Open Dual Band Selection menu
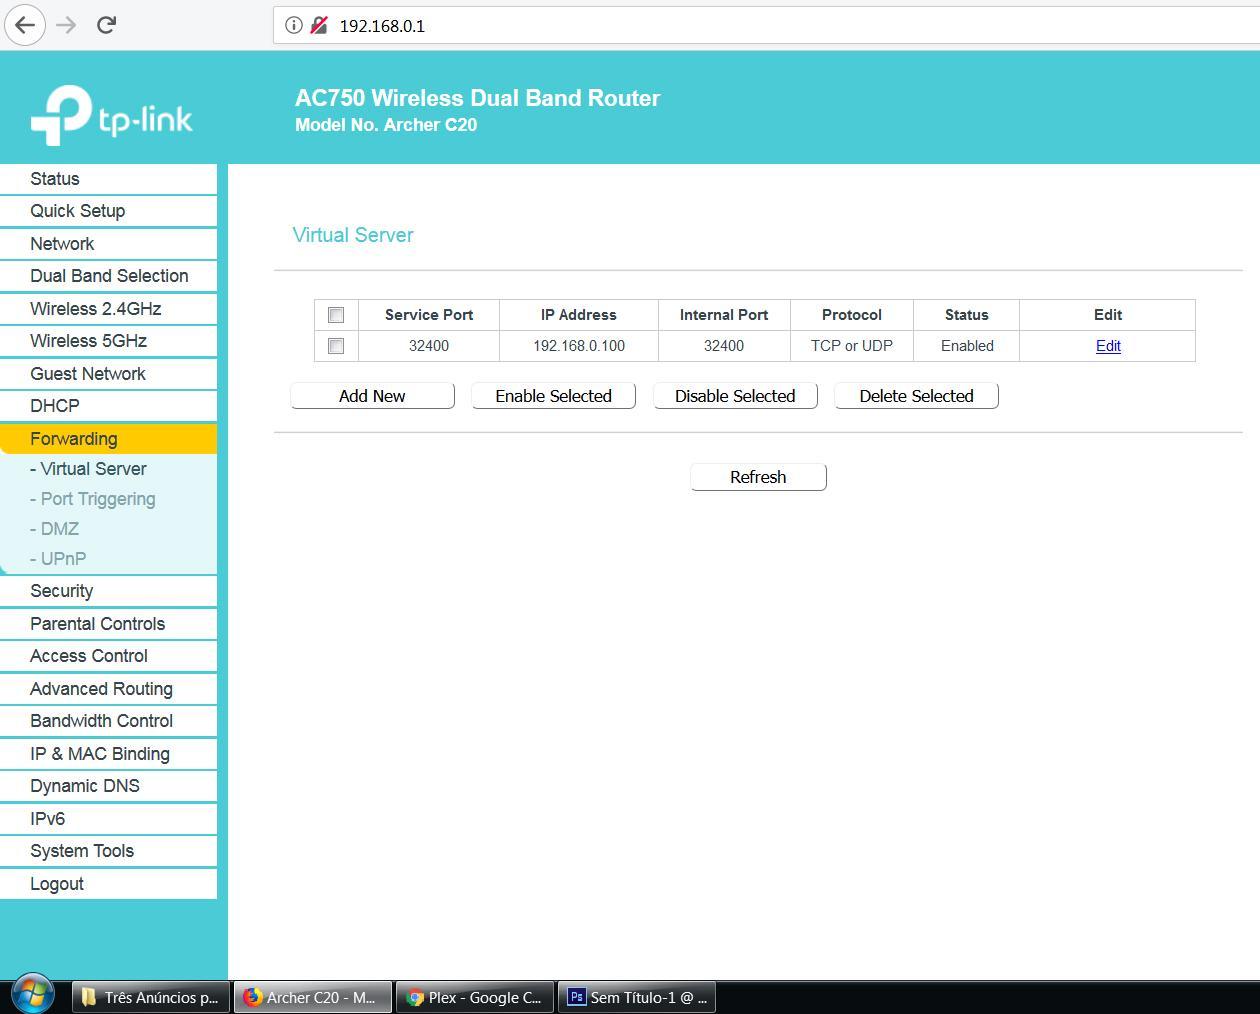 108,276
